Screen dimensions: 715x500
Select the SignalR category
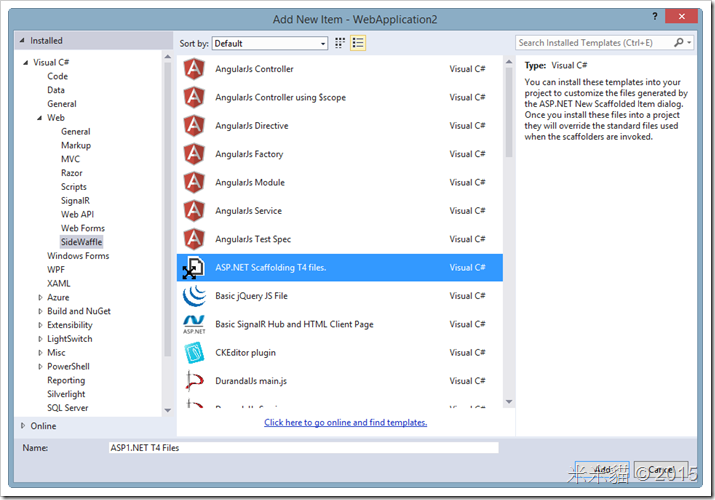[76, 201]
